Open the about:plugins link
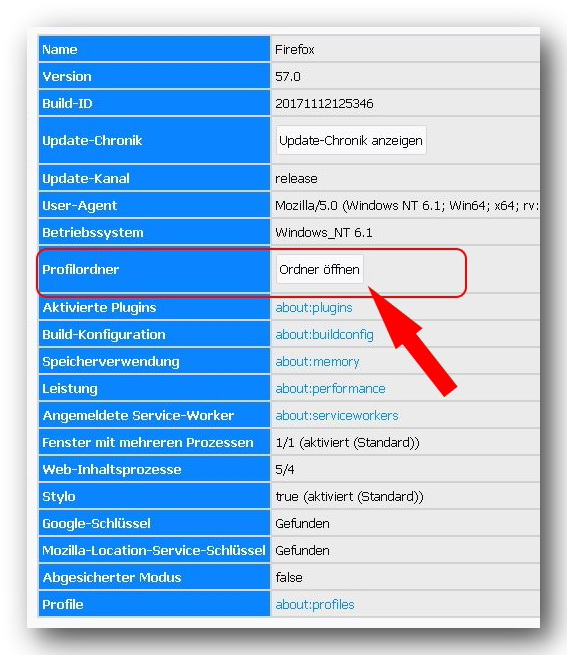 tap(314, 307)
